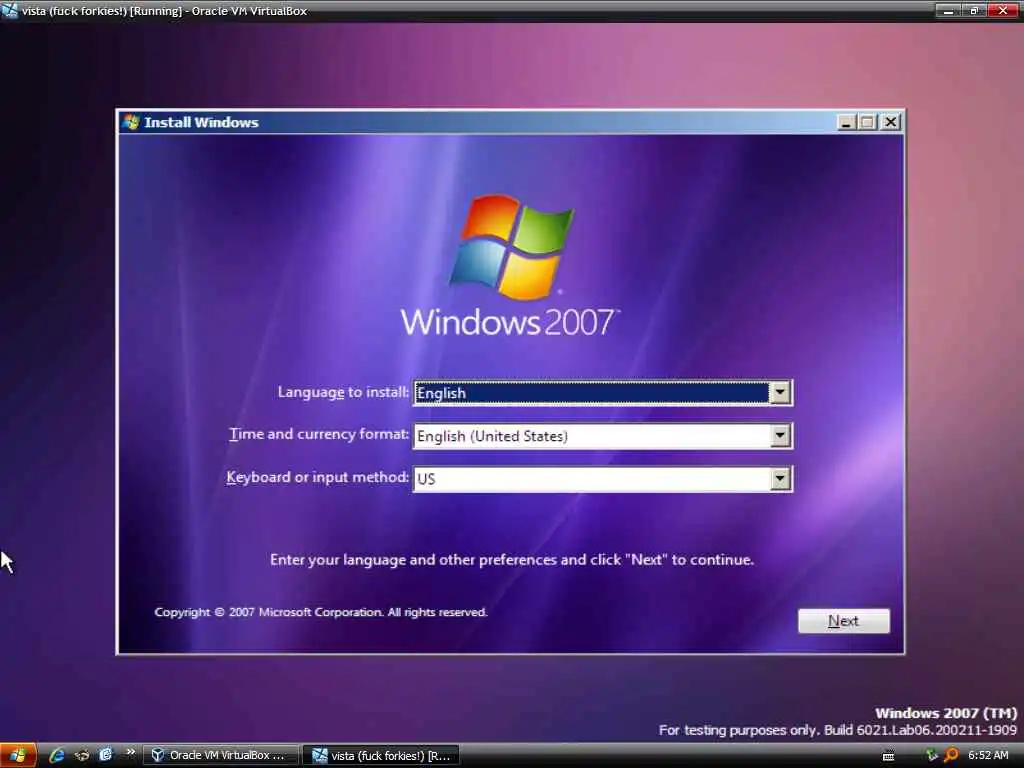1024x768 pixels.
Task: Close the VirtualBox VM window
Action: [1003, 10]
